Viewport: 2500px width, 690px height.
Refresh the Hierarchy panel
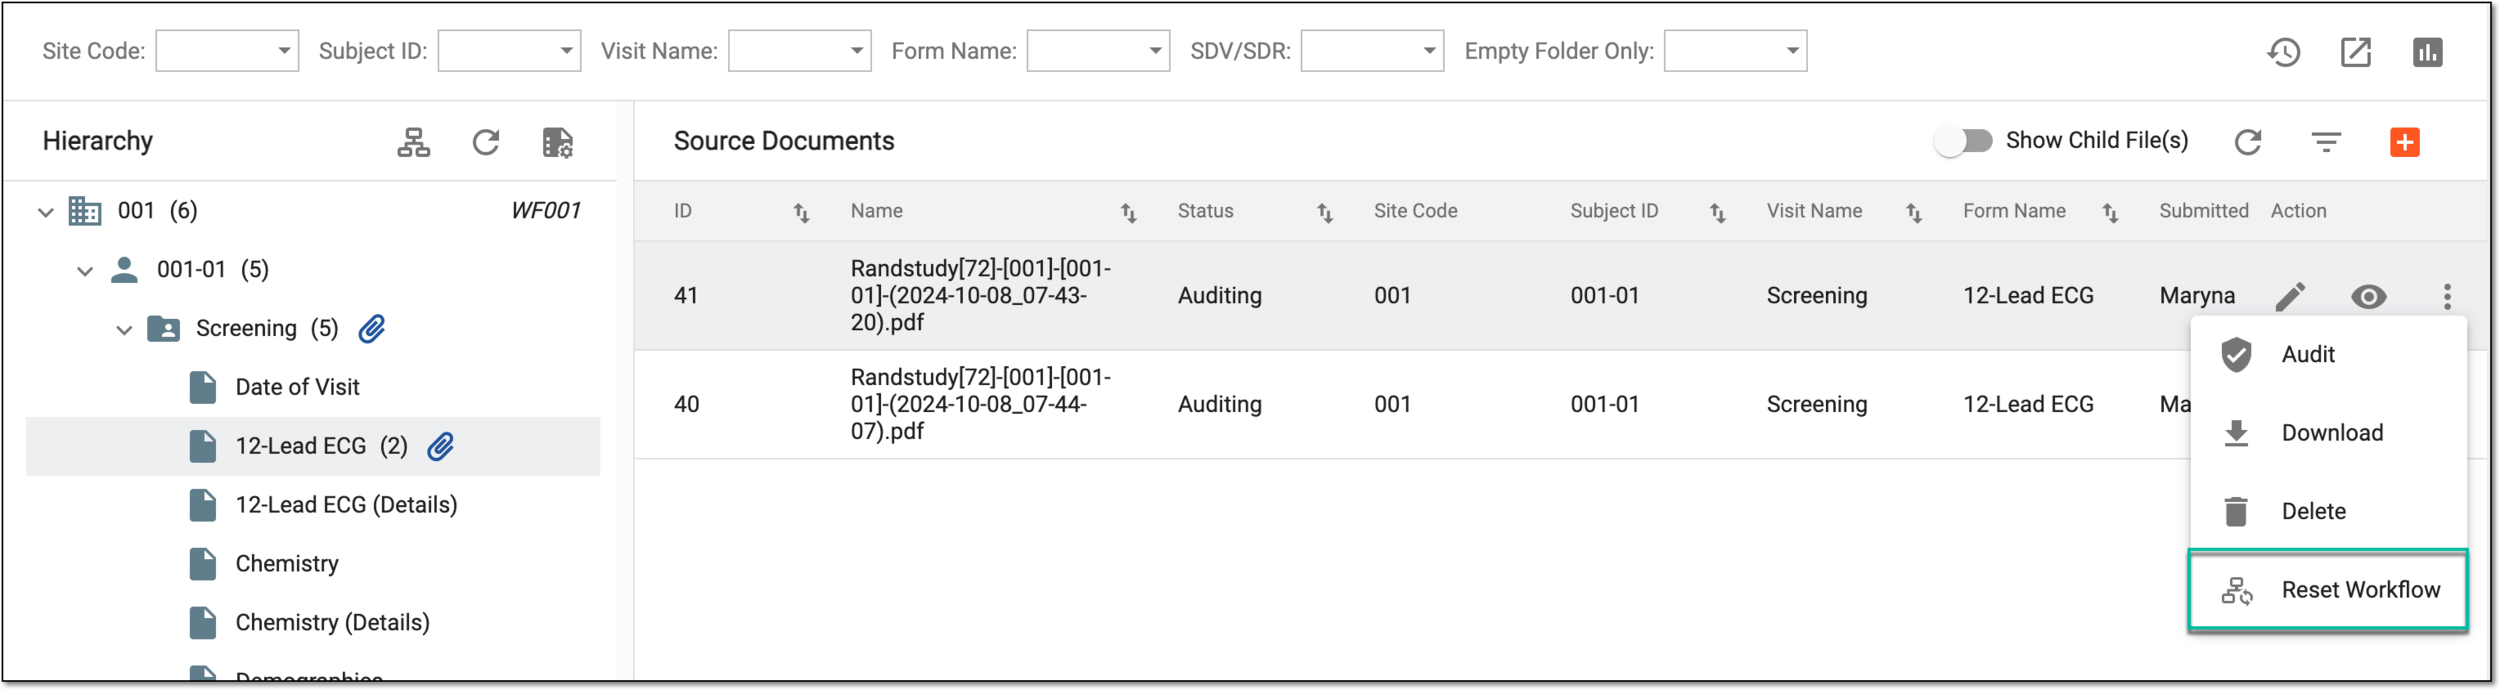[486, 142]
